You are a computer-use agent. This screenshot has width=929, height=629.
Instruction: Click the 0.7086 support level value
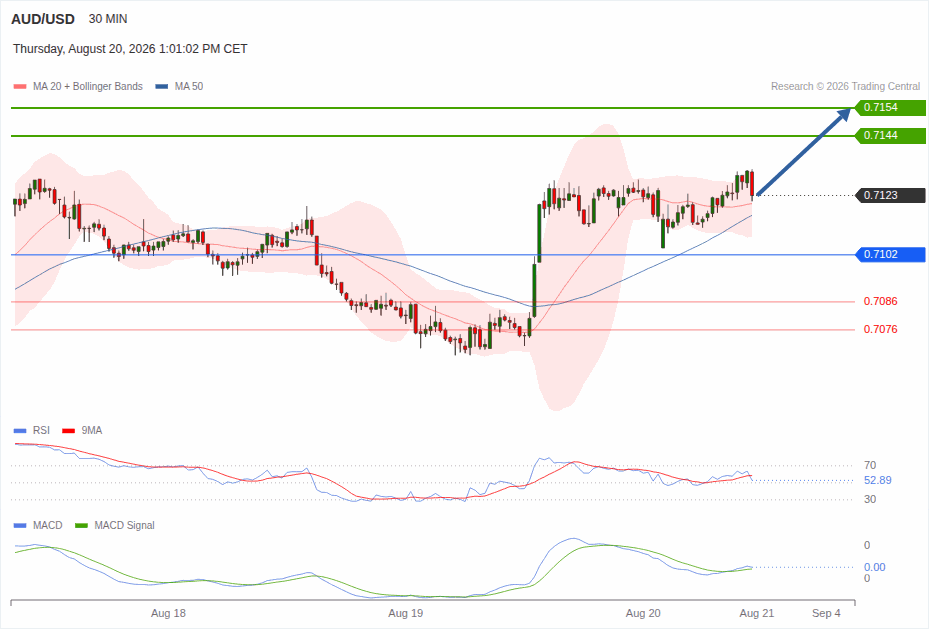(880, 301)
